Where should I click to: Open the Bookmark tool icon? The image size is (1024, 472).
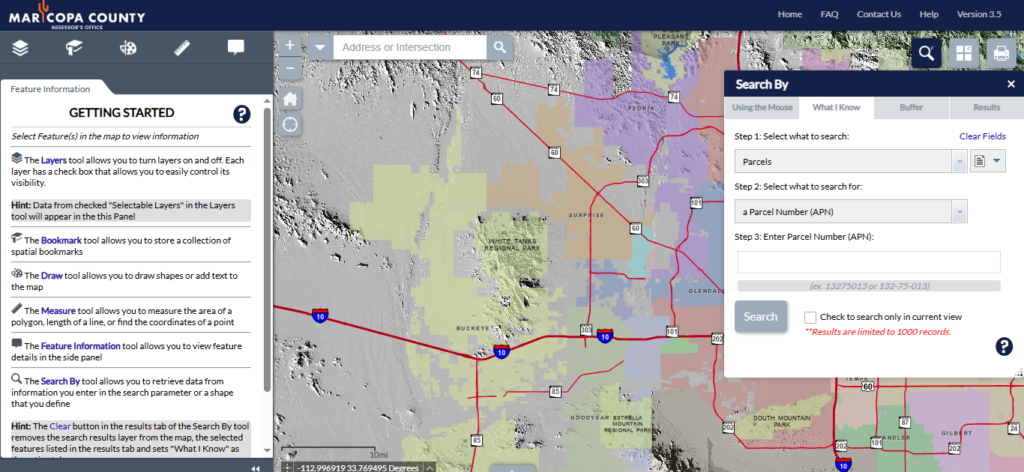point(74,47)
